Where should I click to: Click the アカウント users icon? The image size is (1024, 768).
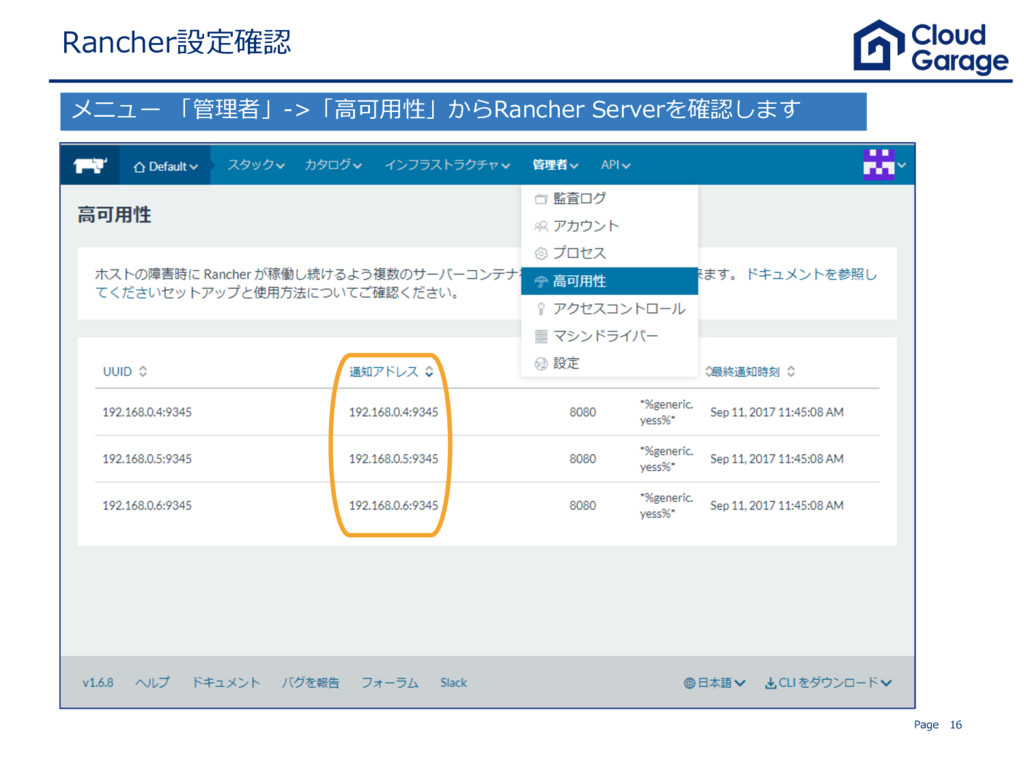point(541,227)
